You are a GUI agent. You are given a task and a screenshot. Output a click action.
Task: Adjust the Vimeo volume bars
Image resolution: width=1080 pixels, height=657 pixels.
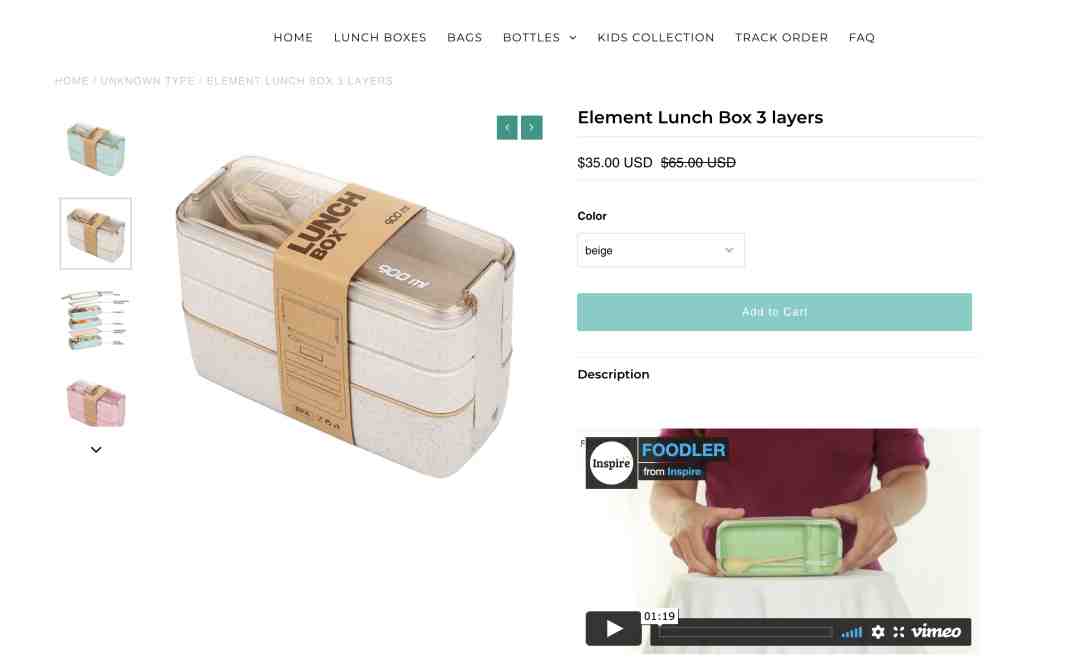(x=851, y=632)
